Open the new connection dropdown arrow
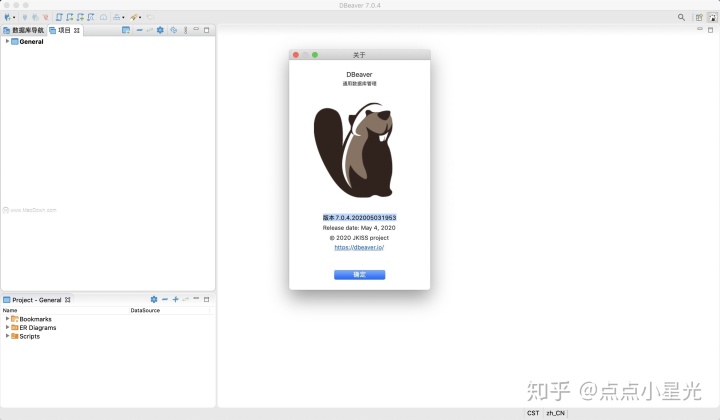The width and height of the screenshot is (720, 420). [14, 18]
